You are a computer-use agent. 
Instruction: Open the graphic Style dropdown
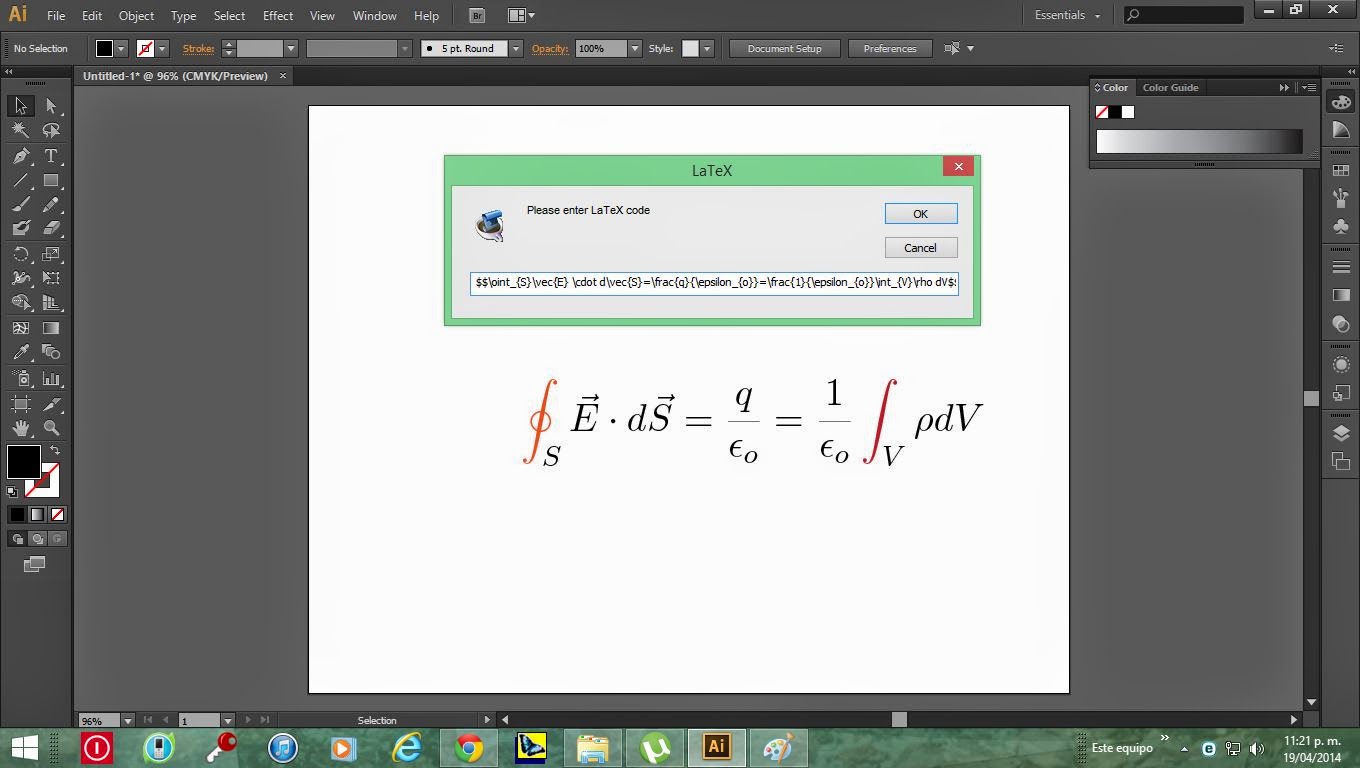[707, 48]
